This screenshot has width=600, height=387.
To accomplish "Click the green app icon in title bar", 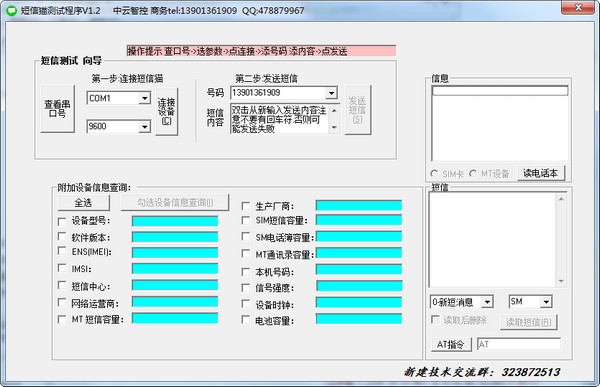I will [x=12, y=10].
